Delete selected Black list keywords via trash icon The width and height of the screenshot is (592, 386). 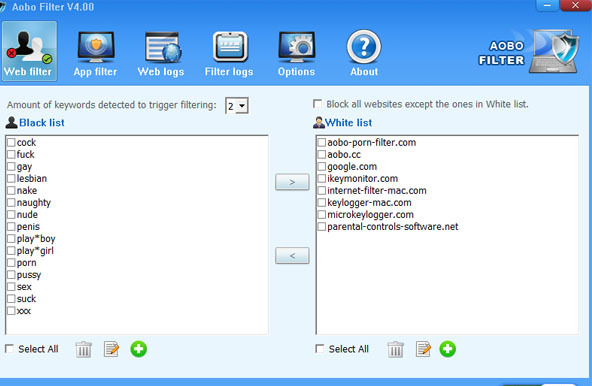tap(83, 349)
